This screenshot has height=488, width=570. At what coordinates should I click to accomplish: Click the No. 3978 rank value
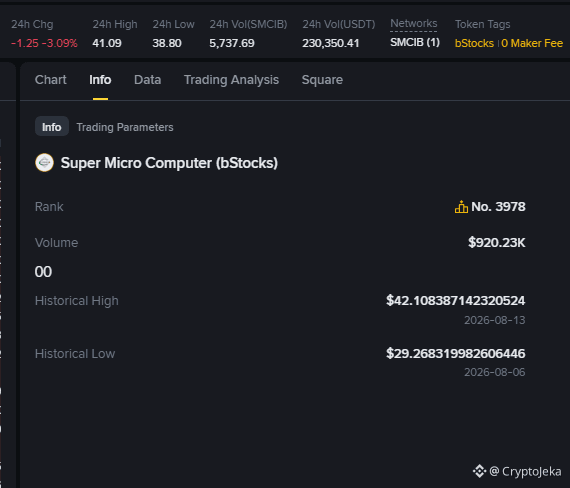[498, 207]
